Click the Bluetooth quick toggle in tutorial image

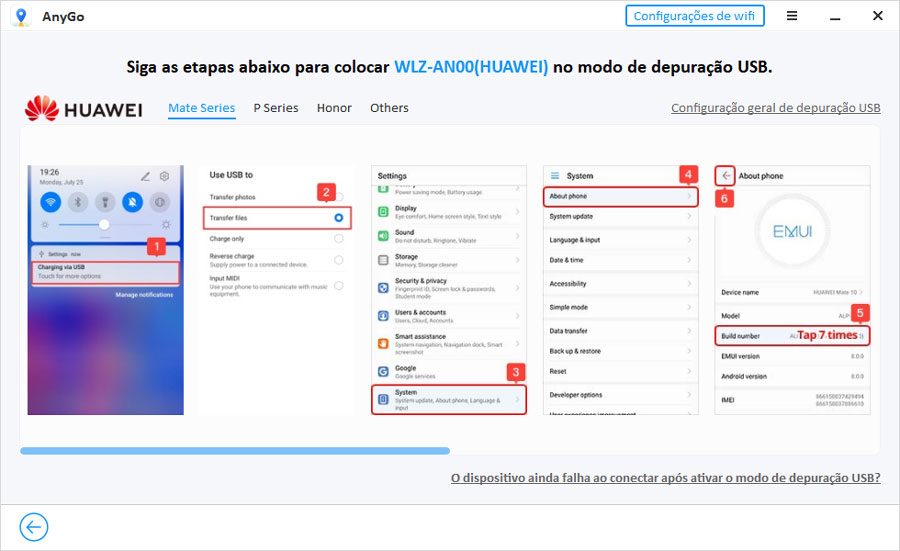pos(78,202)
